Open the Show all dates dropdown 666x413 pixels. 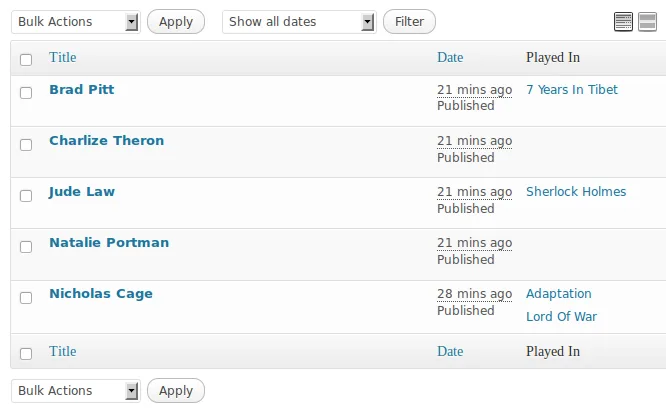pos(299,22)
